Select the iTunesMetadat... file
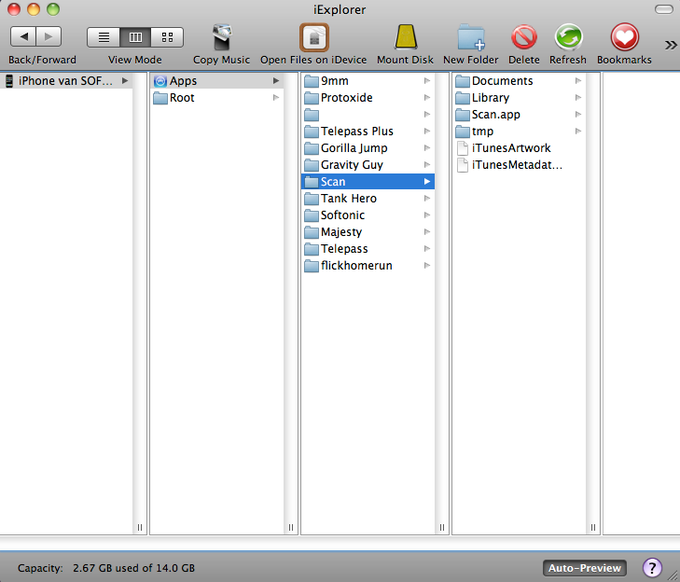 click(519, 165)
